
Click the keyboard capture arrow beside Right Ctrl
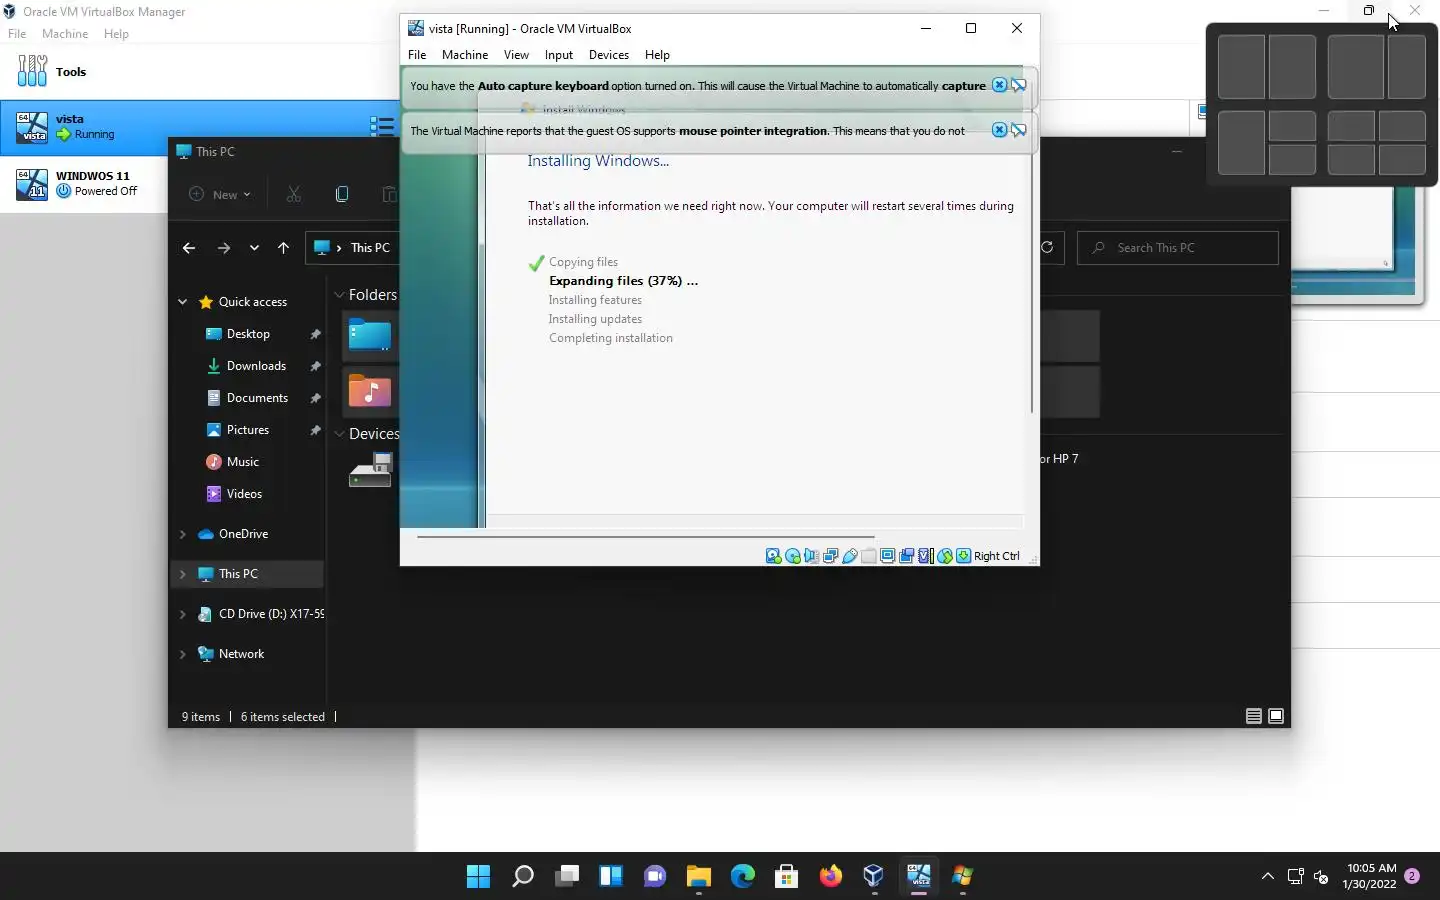coord(963,556)
